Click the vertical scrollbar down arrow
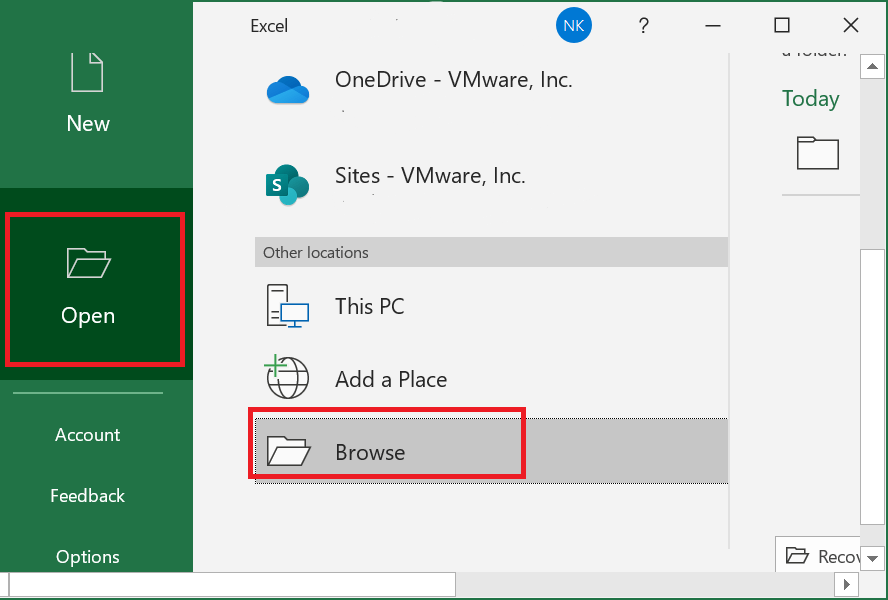888x600 pixels. [872, 559]
